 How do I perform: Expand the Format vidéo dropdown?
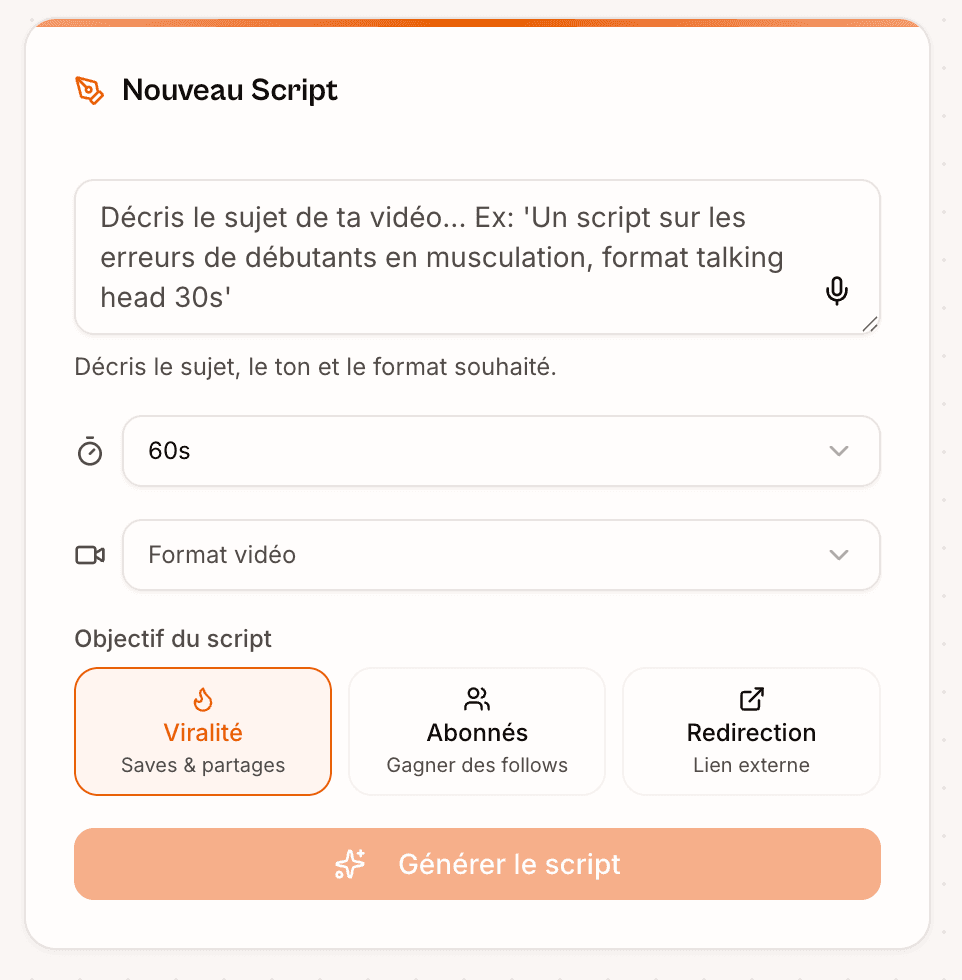tap(501, 555)
